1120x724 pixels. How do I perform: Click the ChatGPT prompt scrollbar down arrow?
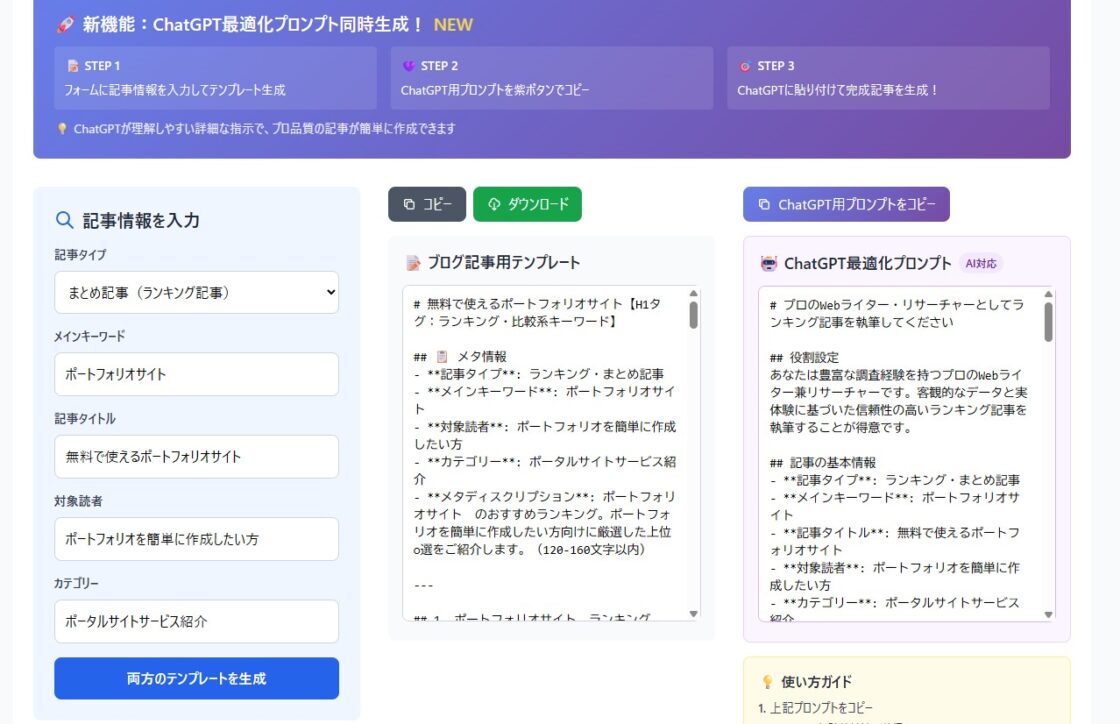1048,615
